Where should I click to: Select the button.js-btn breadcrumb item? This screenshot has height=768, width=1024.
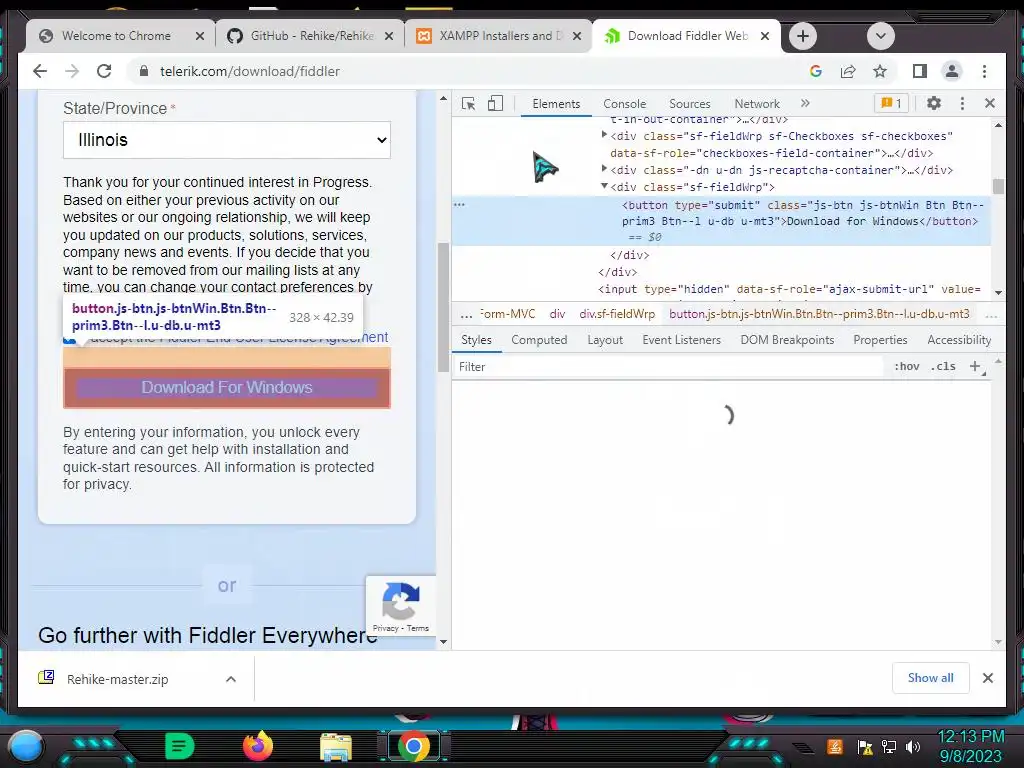pos(819,313)
